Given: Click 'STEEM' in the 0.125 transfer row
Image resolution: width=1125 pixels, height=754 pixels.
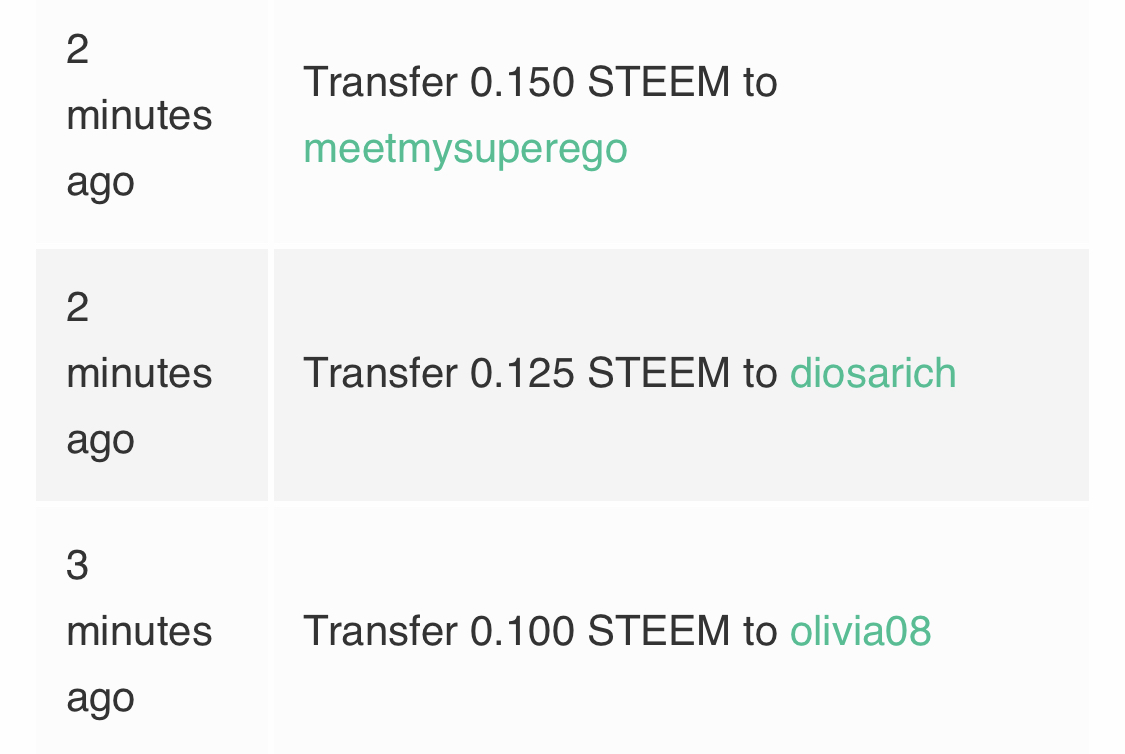Looking at the screenshot, I should pyautogui.click(x=659, y=373).
